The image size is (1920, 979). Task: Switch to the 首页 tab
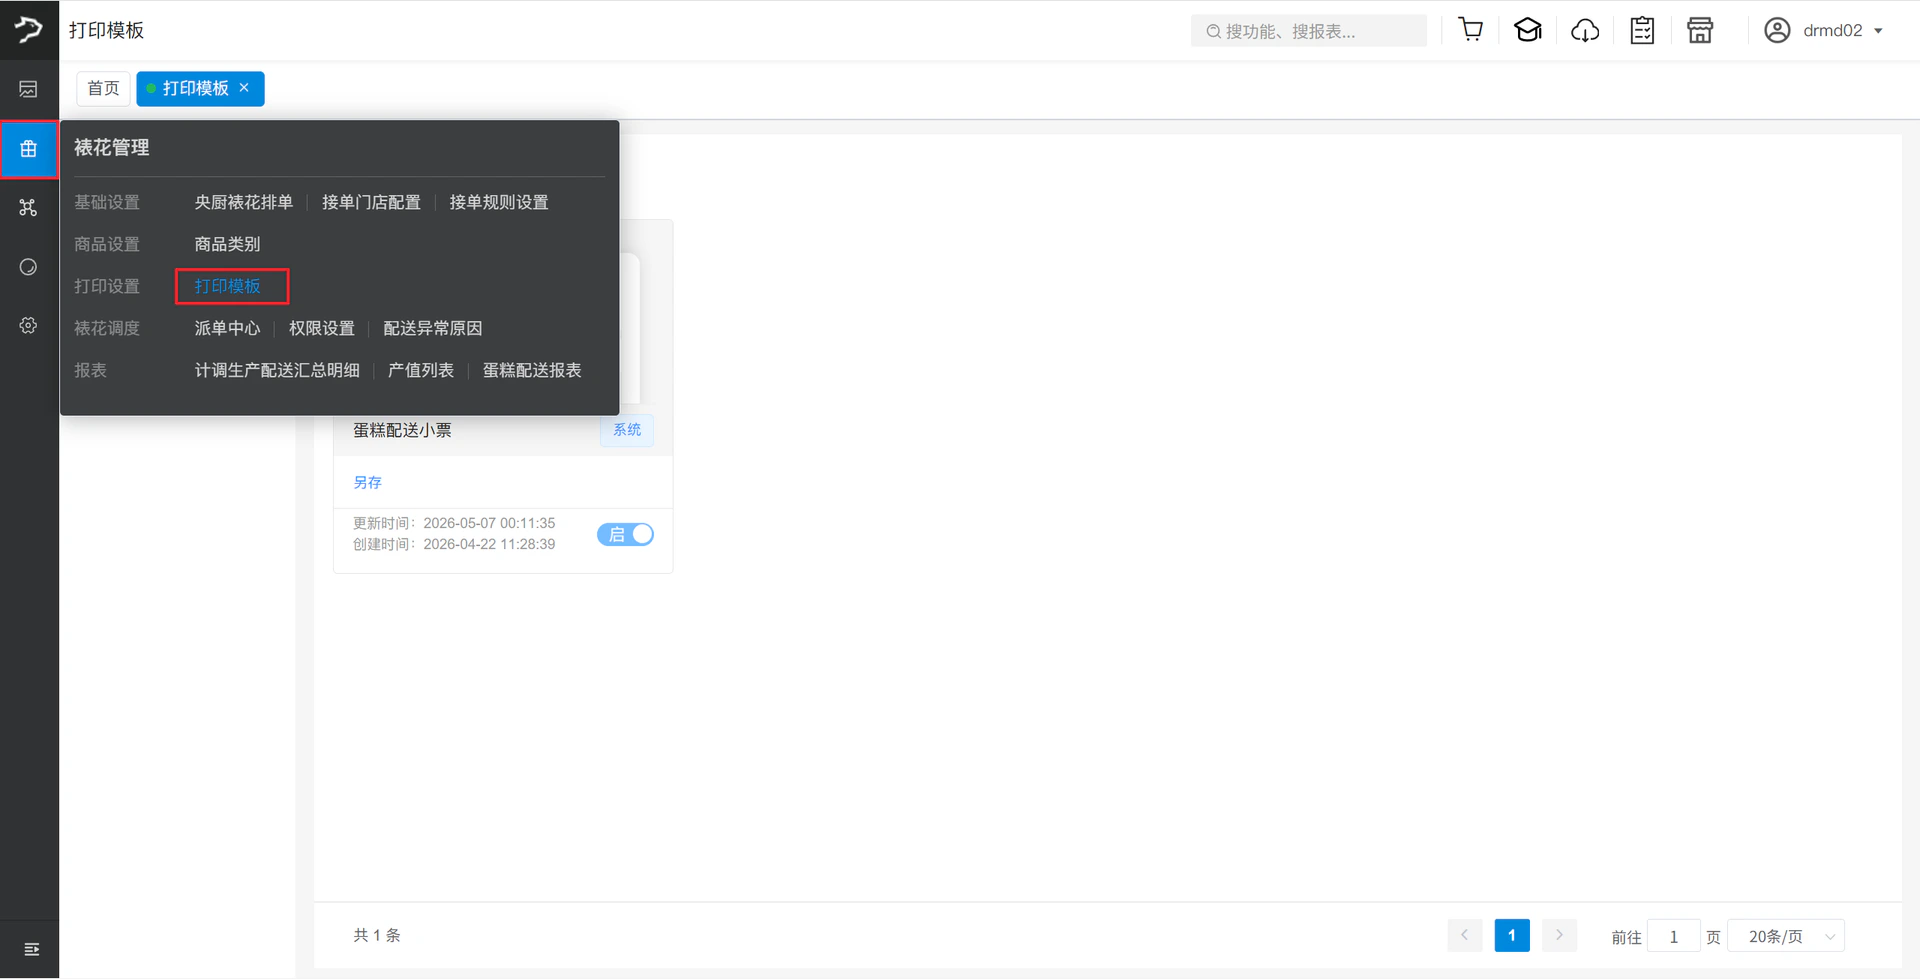tap(103, 88)
